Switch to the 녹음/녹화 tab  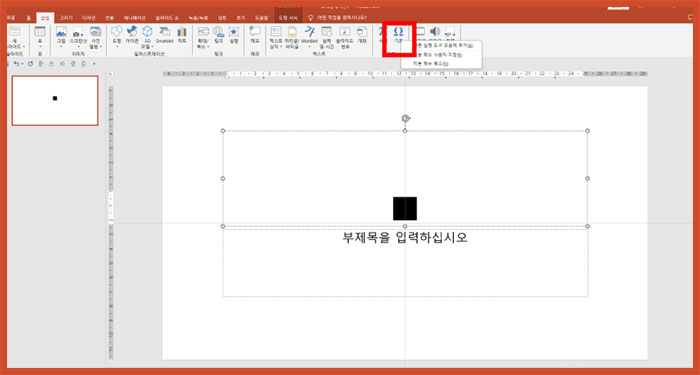pyautogui.click(x=198, y=18)
